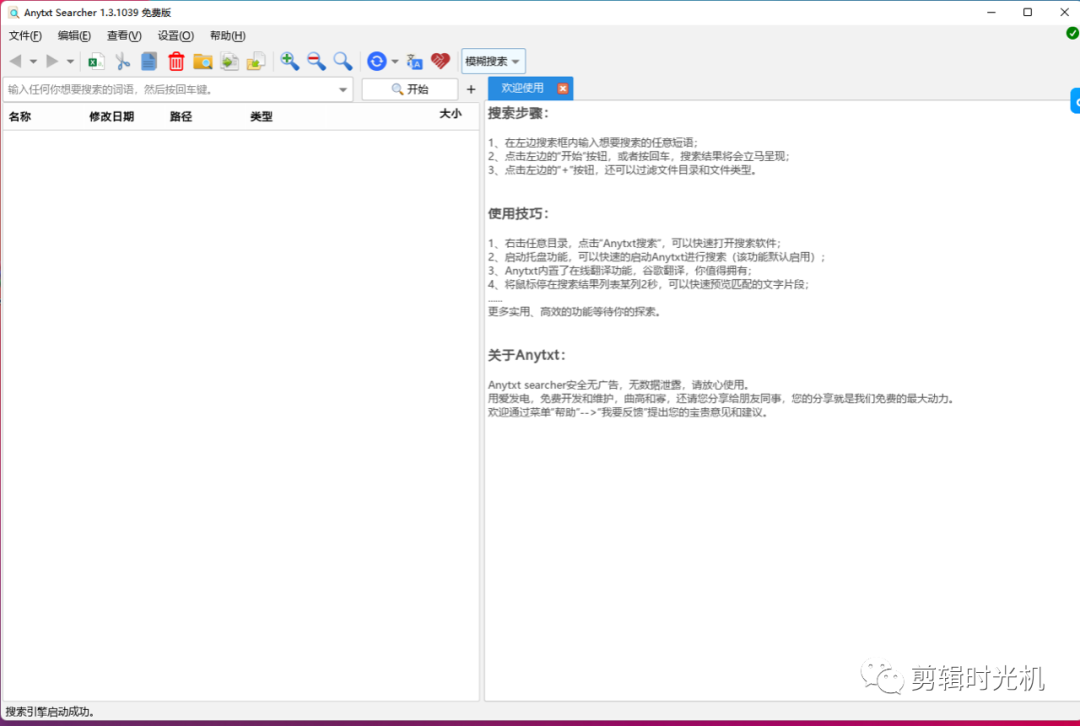Click the 使用技巧 heading text

click(519, 214)
